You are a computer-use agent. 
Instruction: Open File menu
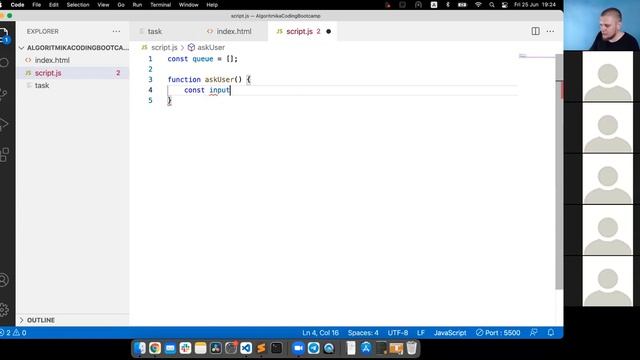(36, 5)
